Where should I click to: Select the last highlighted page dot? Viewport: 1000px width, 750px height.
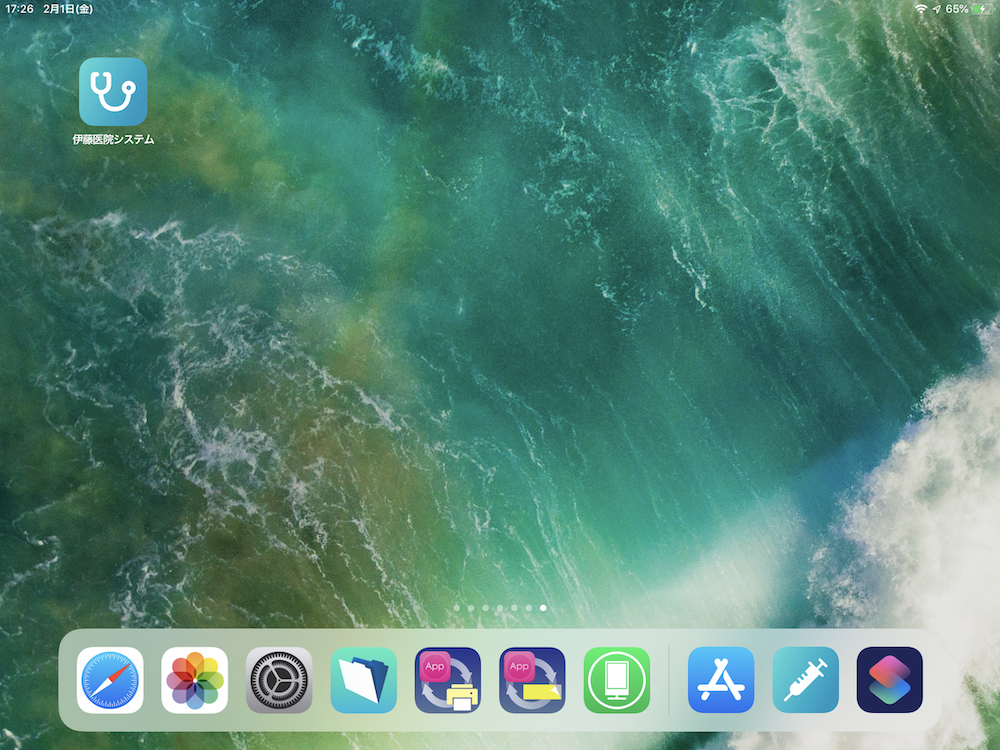(543, 608)
